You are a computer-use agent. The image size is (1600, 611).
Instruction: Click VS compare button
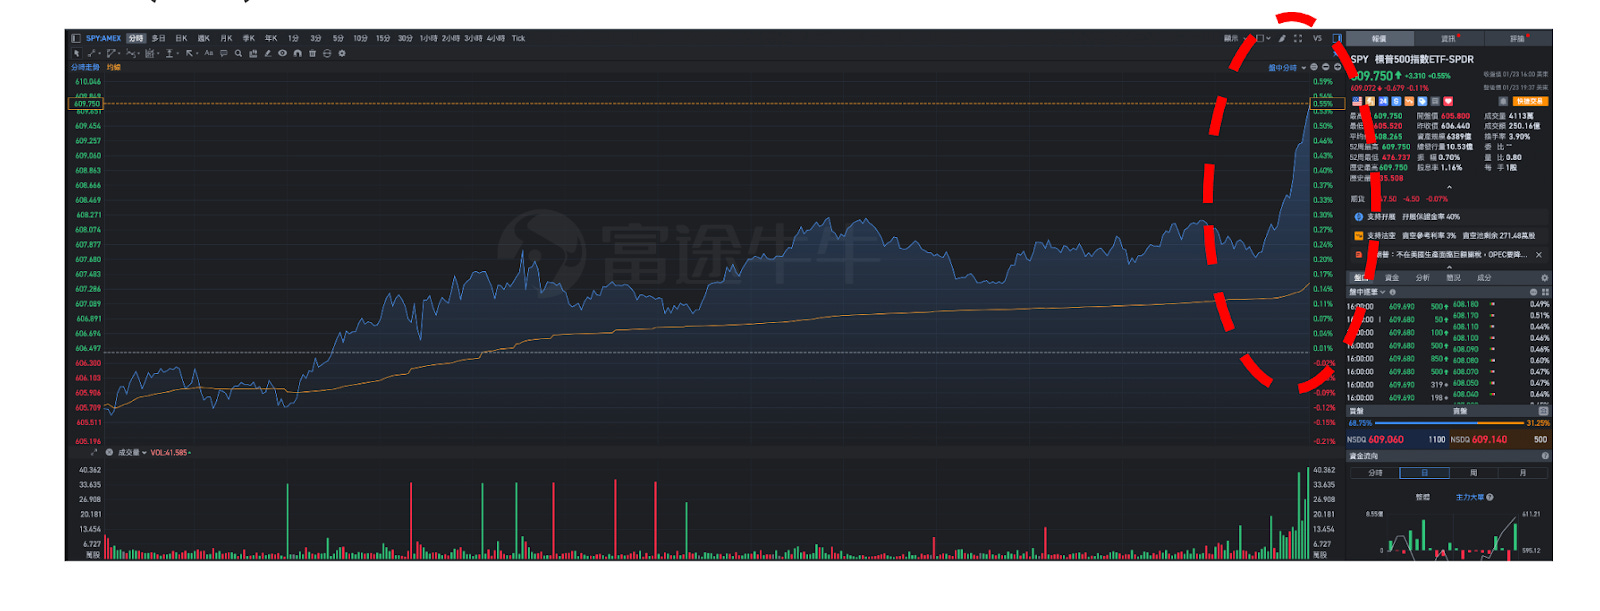pyautogui.click(x=1317, y=38)
